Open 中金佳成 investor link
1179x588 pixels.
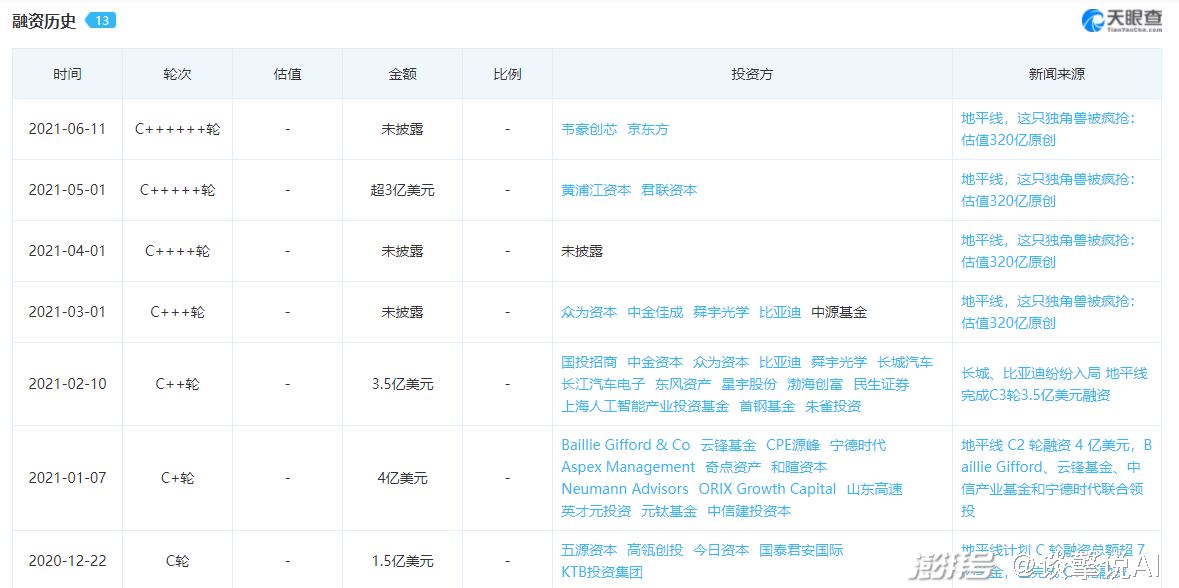tap(655, 312)
